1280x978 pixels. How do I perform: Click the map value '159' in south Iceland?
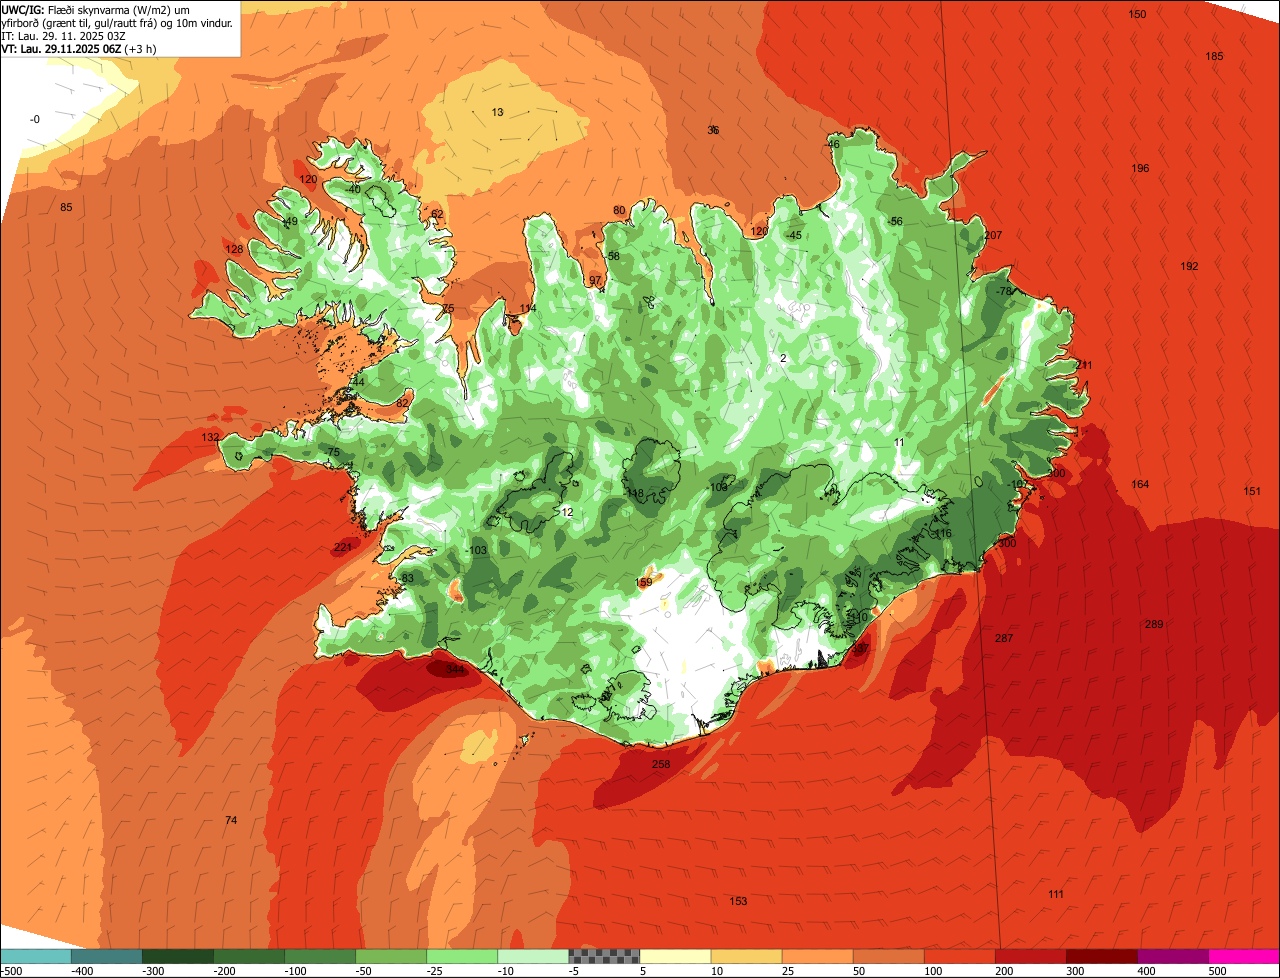click(x=644, y=582)
